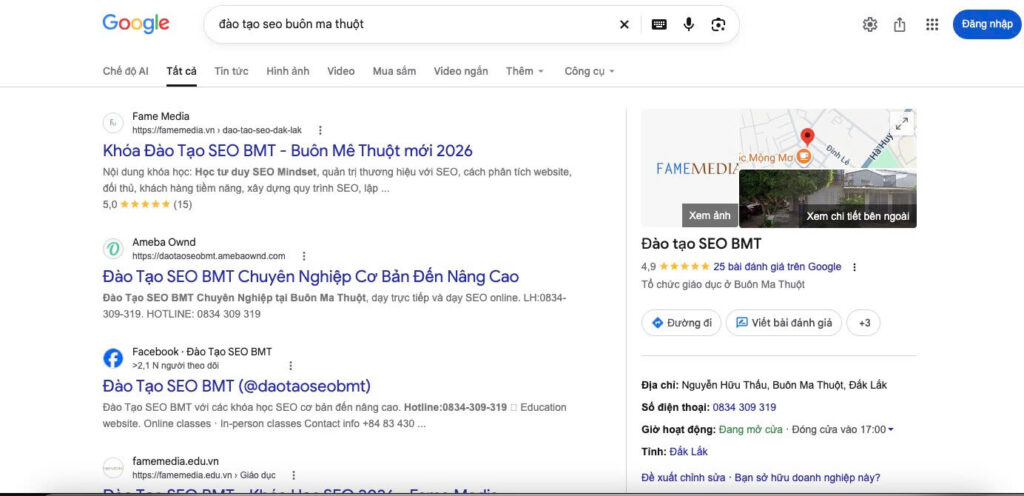1024x496 pixels.
Task: Open the on-screen keyboard input tool
Action: [659, 25]
